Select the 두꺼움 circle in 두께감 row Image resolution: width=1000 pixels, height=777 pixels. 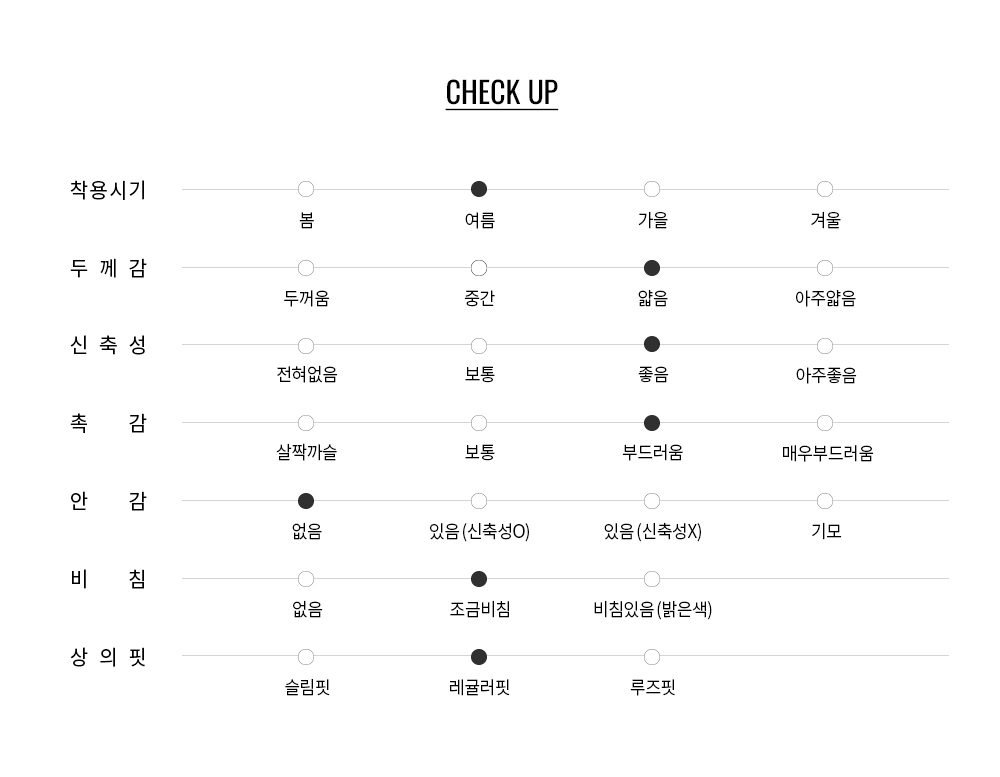tap(306, 268)
